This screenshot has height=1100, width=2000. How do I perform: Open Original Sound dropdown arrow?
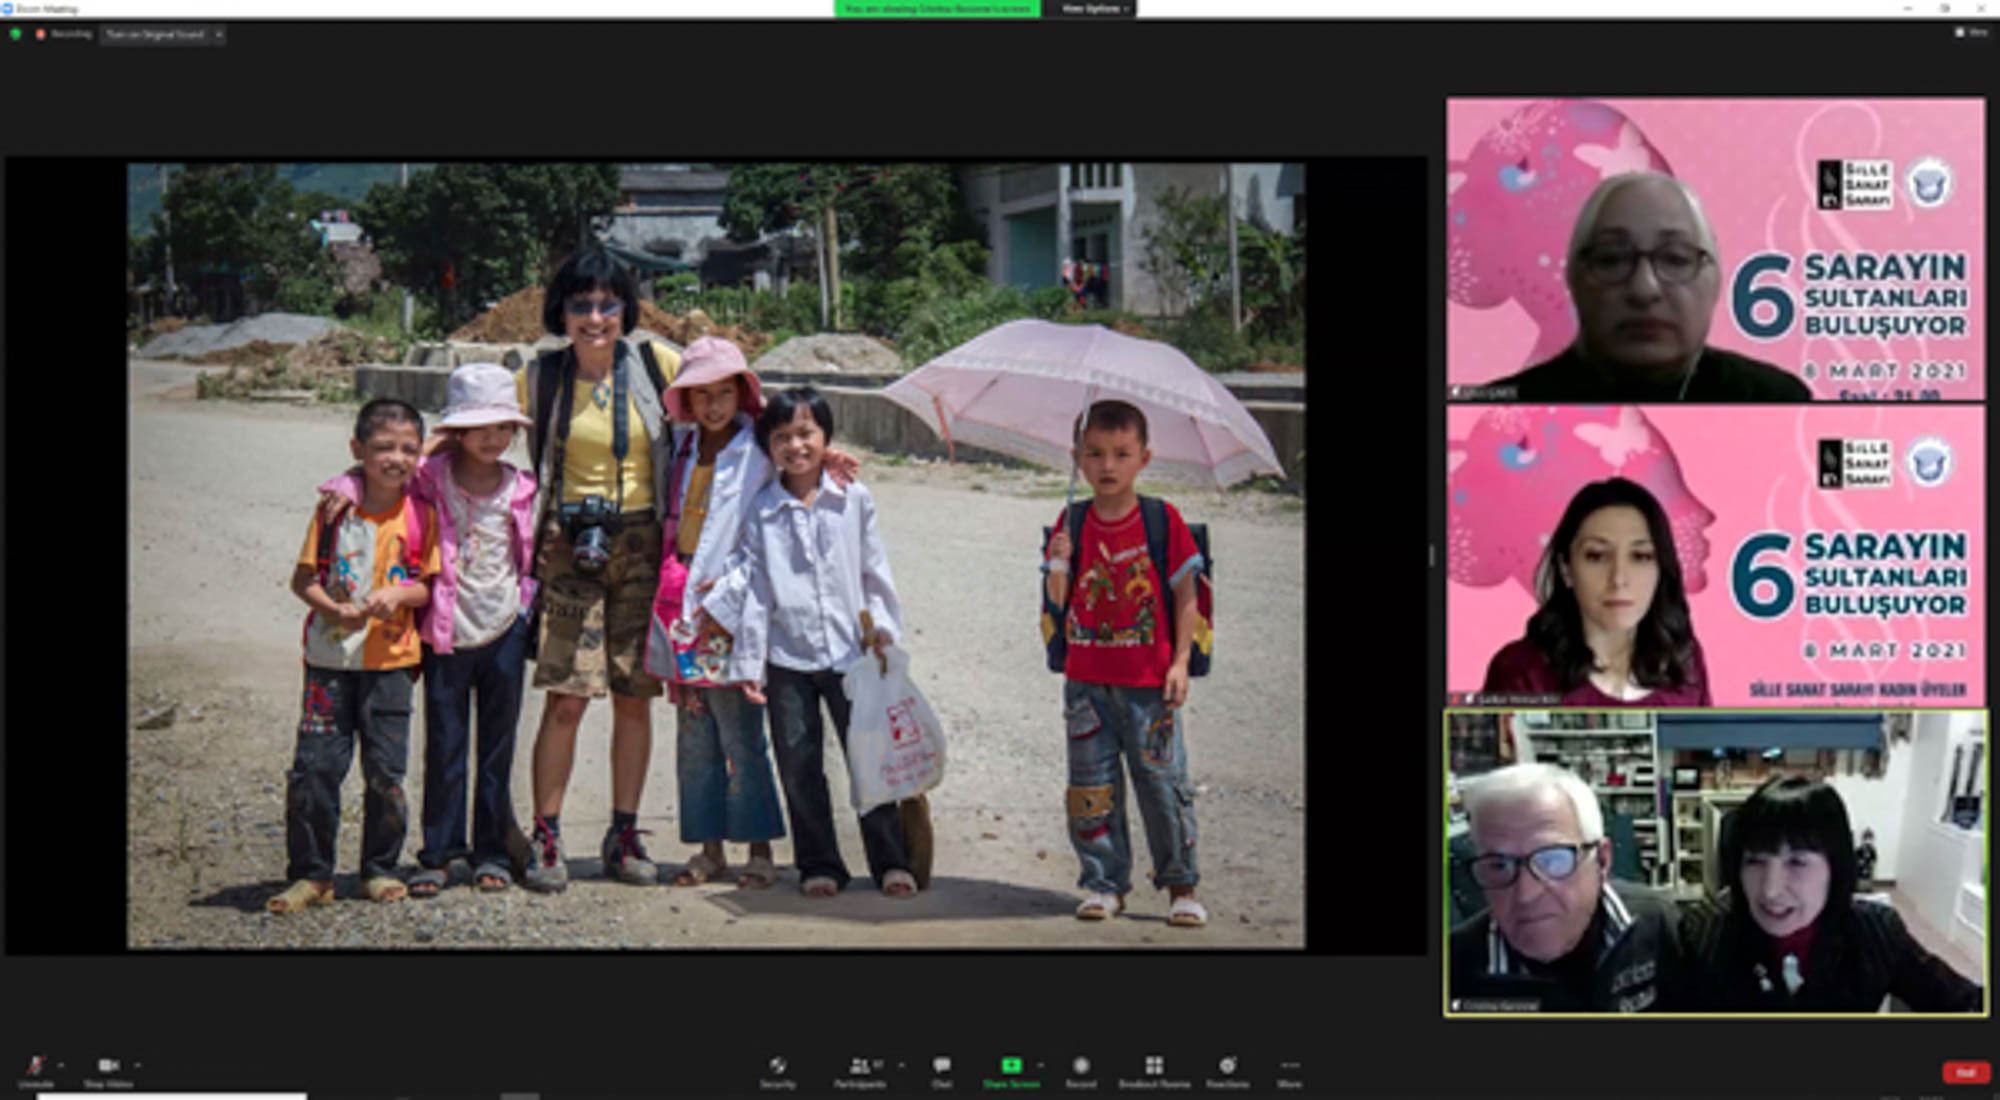(218, 34)
